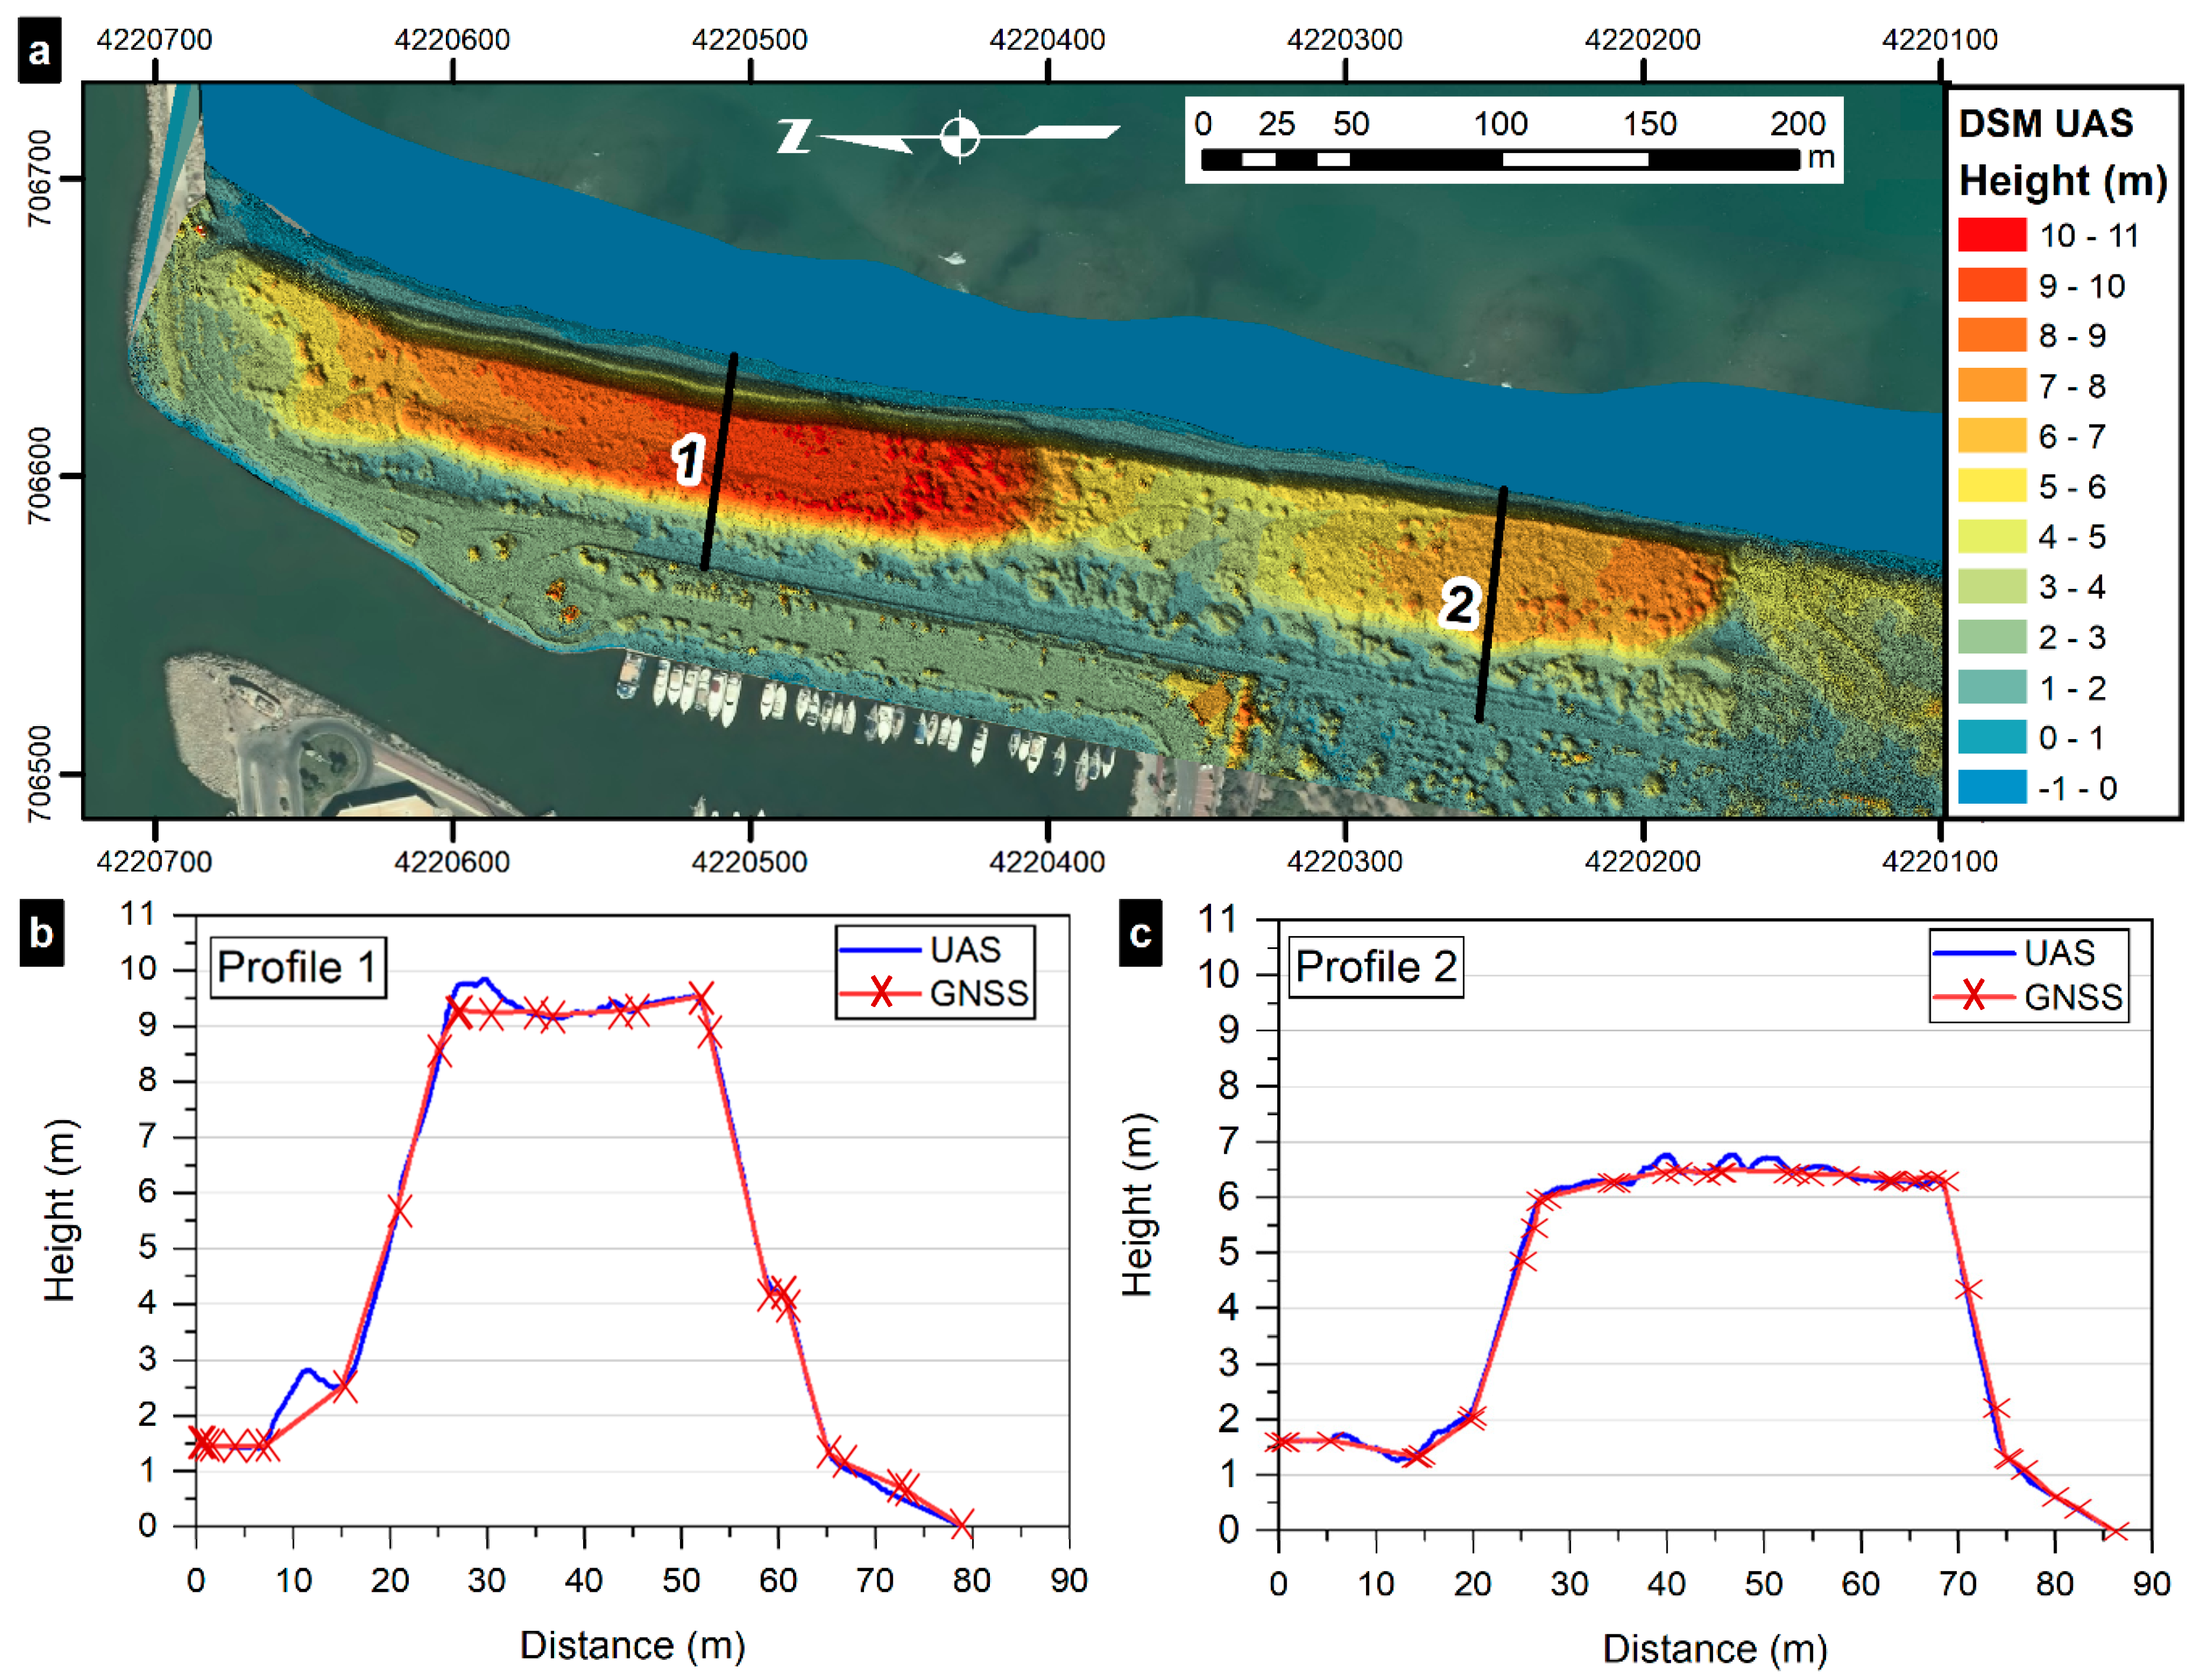Click the GNSS red X marker in Profile 1 legend
Viewport: 2198px width, 1680px height.
click(881, 993)
